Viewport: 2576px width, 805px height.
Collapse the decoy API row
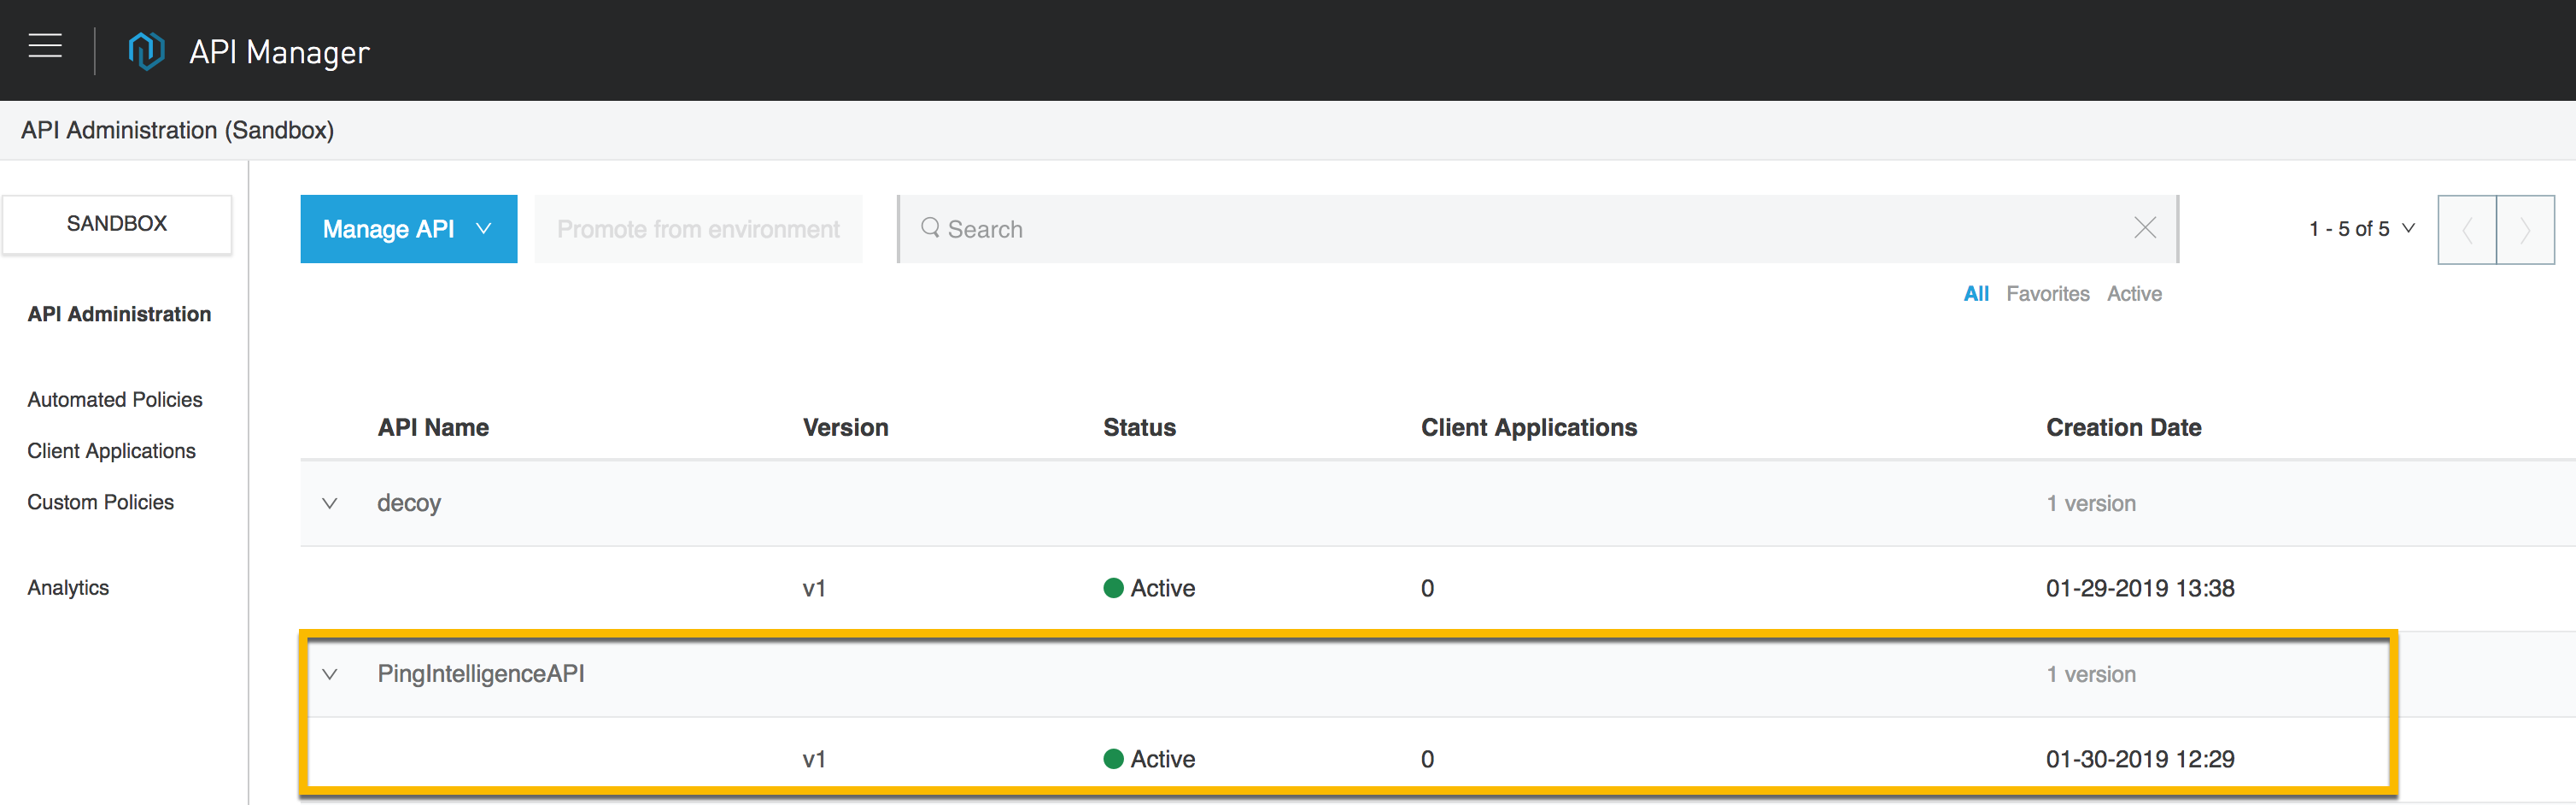(x=330, y=503)
